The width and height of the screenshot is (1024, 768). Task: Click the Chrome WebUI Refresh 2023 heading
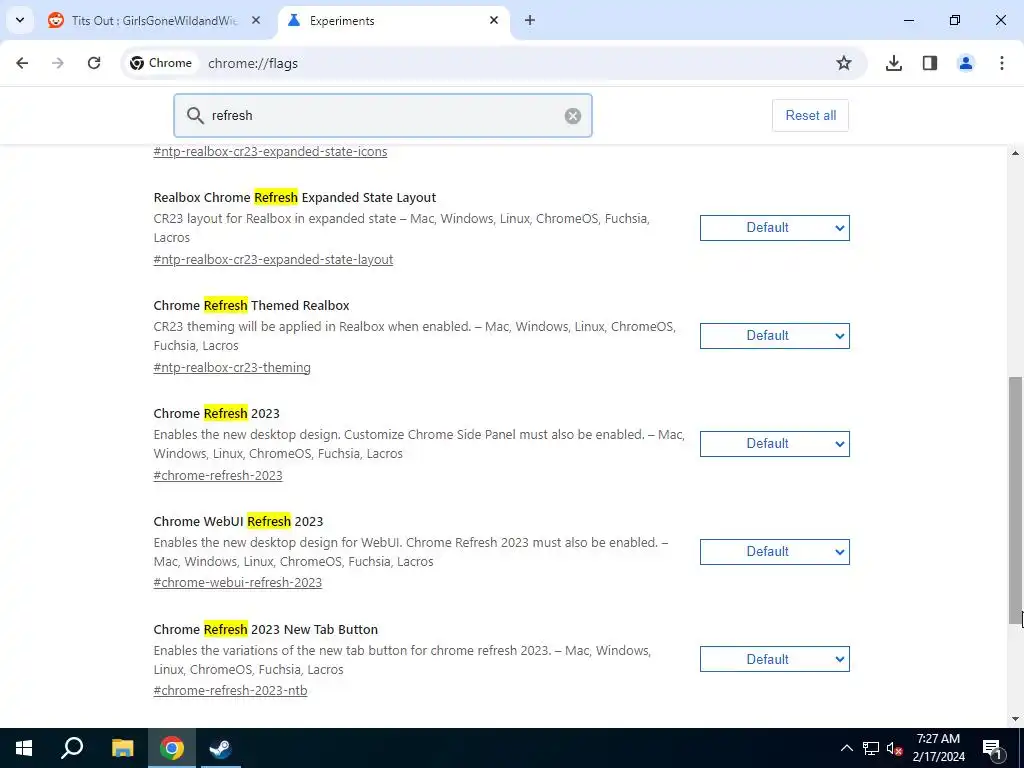tap(238, 521)
